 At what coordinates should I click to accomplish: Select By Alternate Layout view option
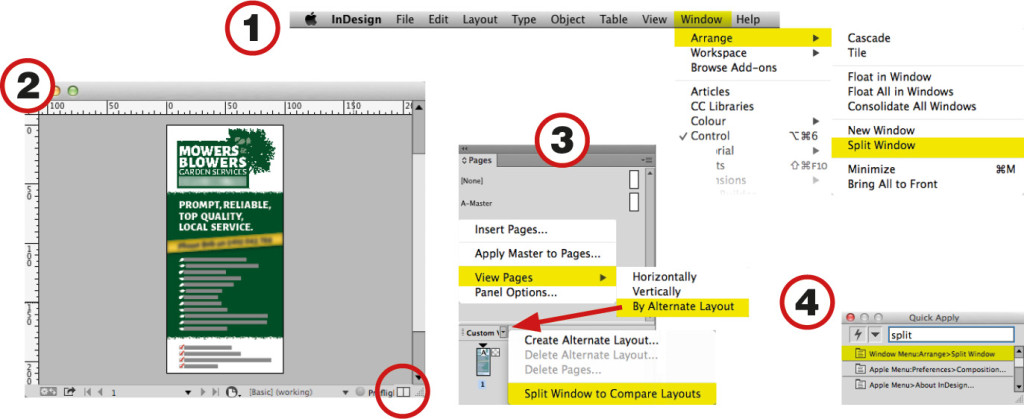(x=683, y=306)
